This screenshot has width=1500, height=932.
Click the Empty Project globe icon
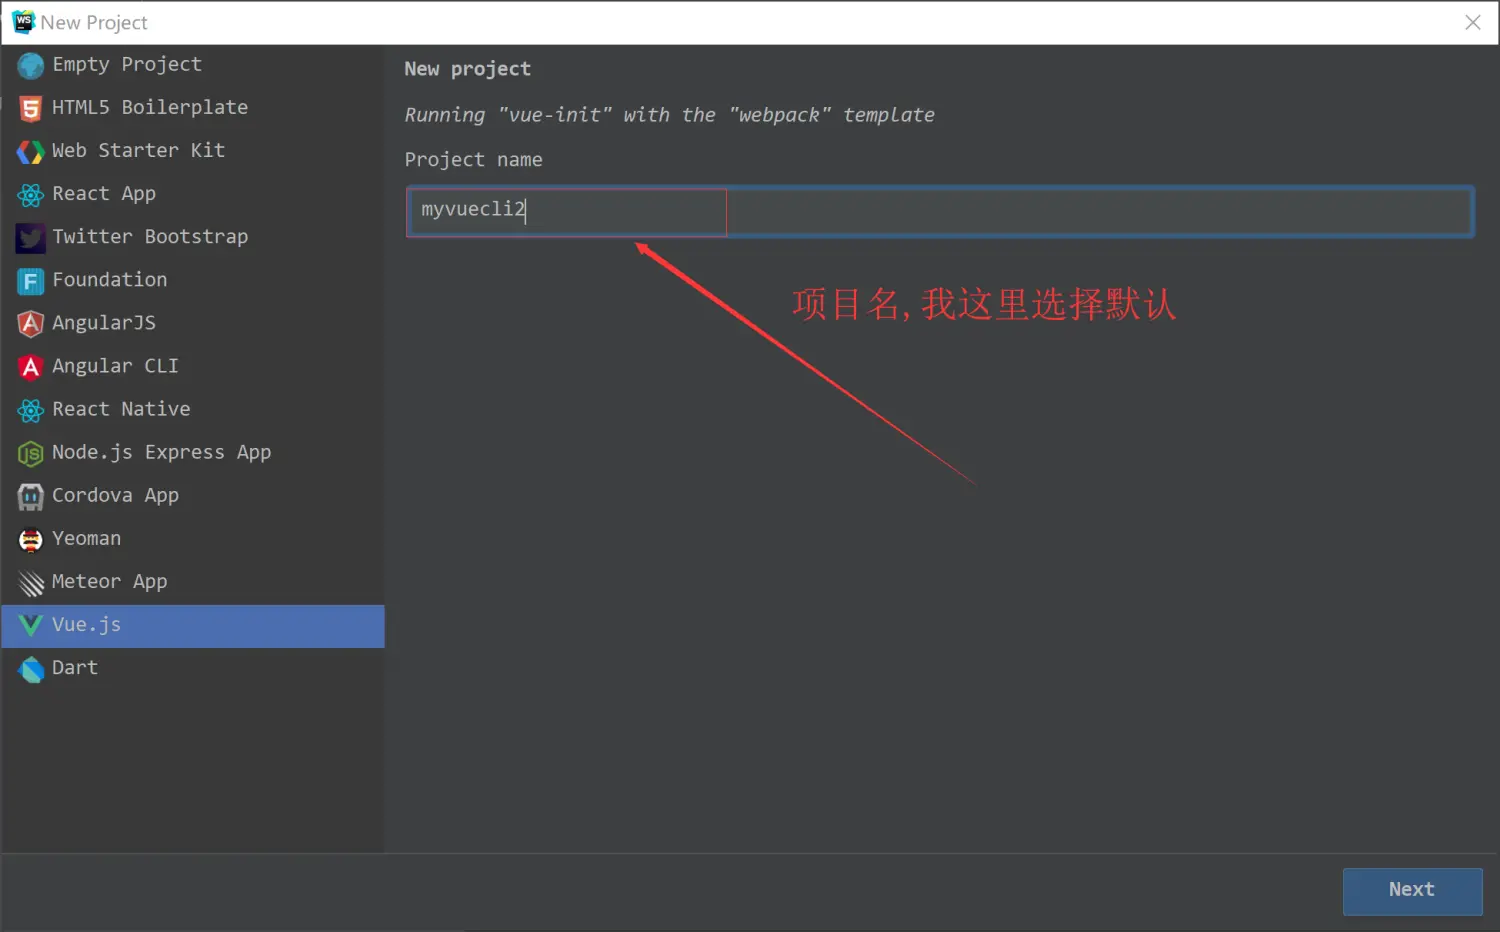pyautogui.click(x=31, y=66)
